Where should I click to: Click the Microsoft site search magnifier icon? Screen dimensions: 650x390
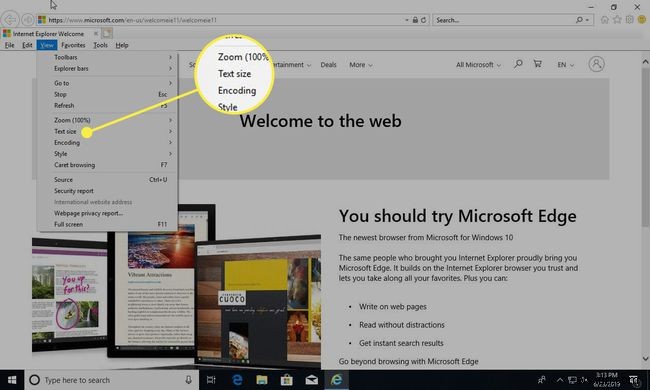coord(518,64)
